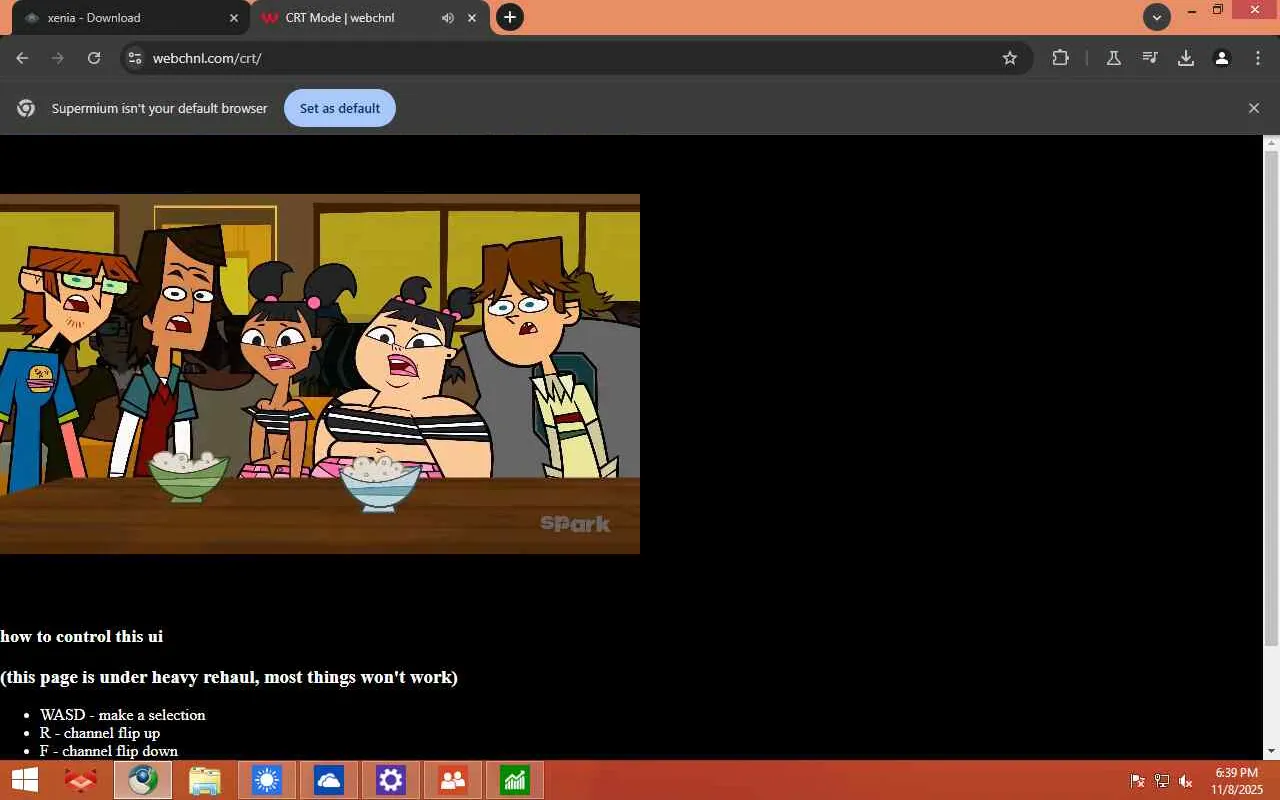
Task: Open the browser Downloads icon
Action: pos(1186,58)
